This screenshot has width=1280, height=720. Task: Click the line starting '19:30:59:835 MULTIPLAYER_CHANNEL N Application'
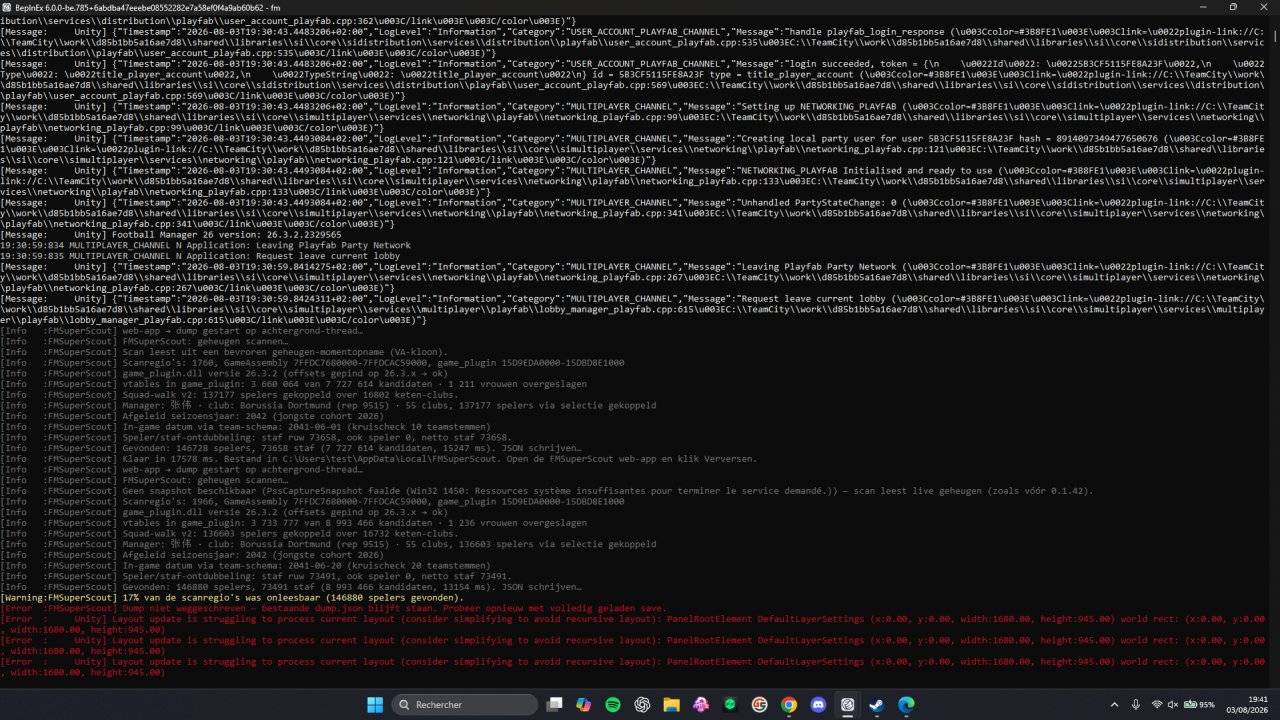pos(200,256)
